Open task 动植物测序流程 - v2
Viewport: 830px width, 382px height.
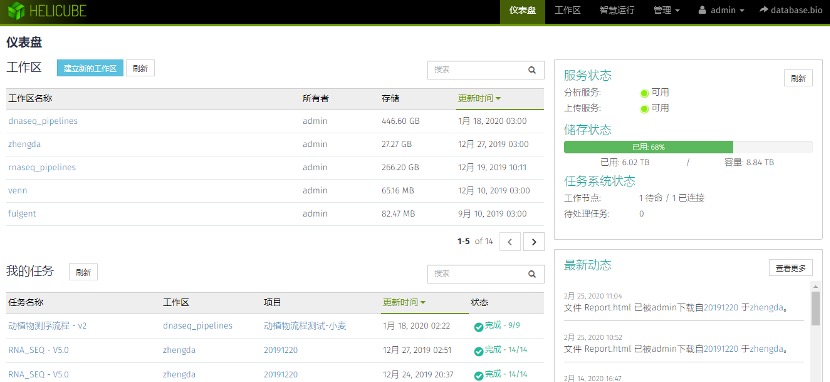coord(47,326)
